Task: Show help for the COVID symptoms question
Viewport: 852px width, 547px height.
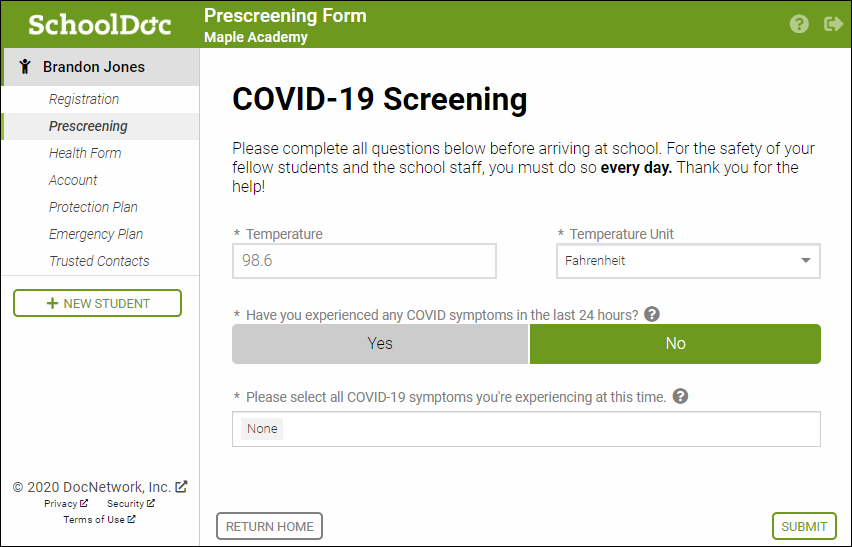Action: coord(651,315)
